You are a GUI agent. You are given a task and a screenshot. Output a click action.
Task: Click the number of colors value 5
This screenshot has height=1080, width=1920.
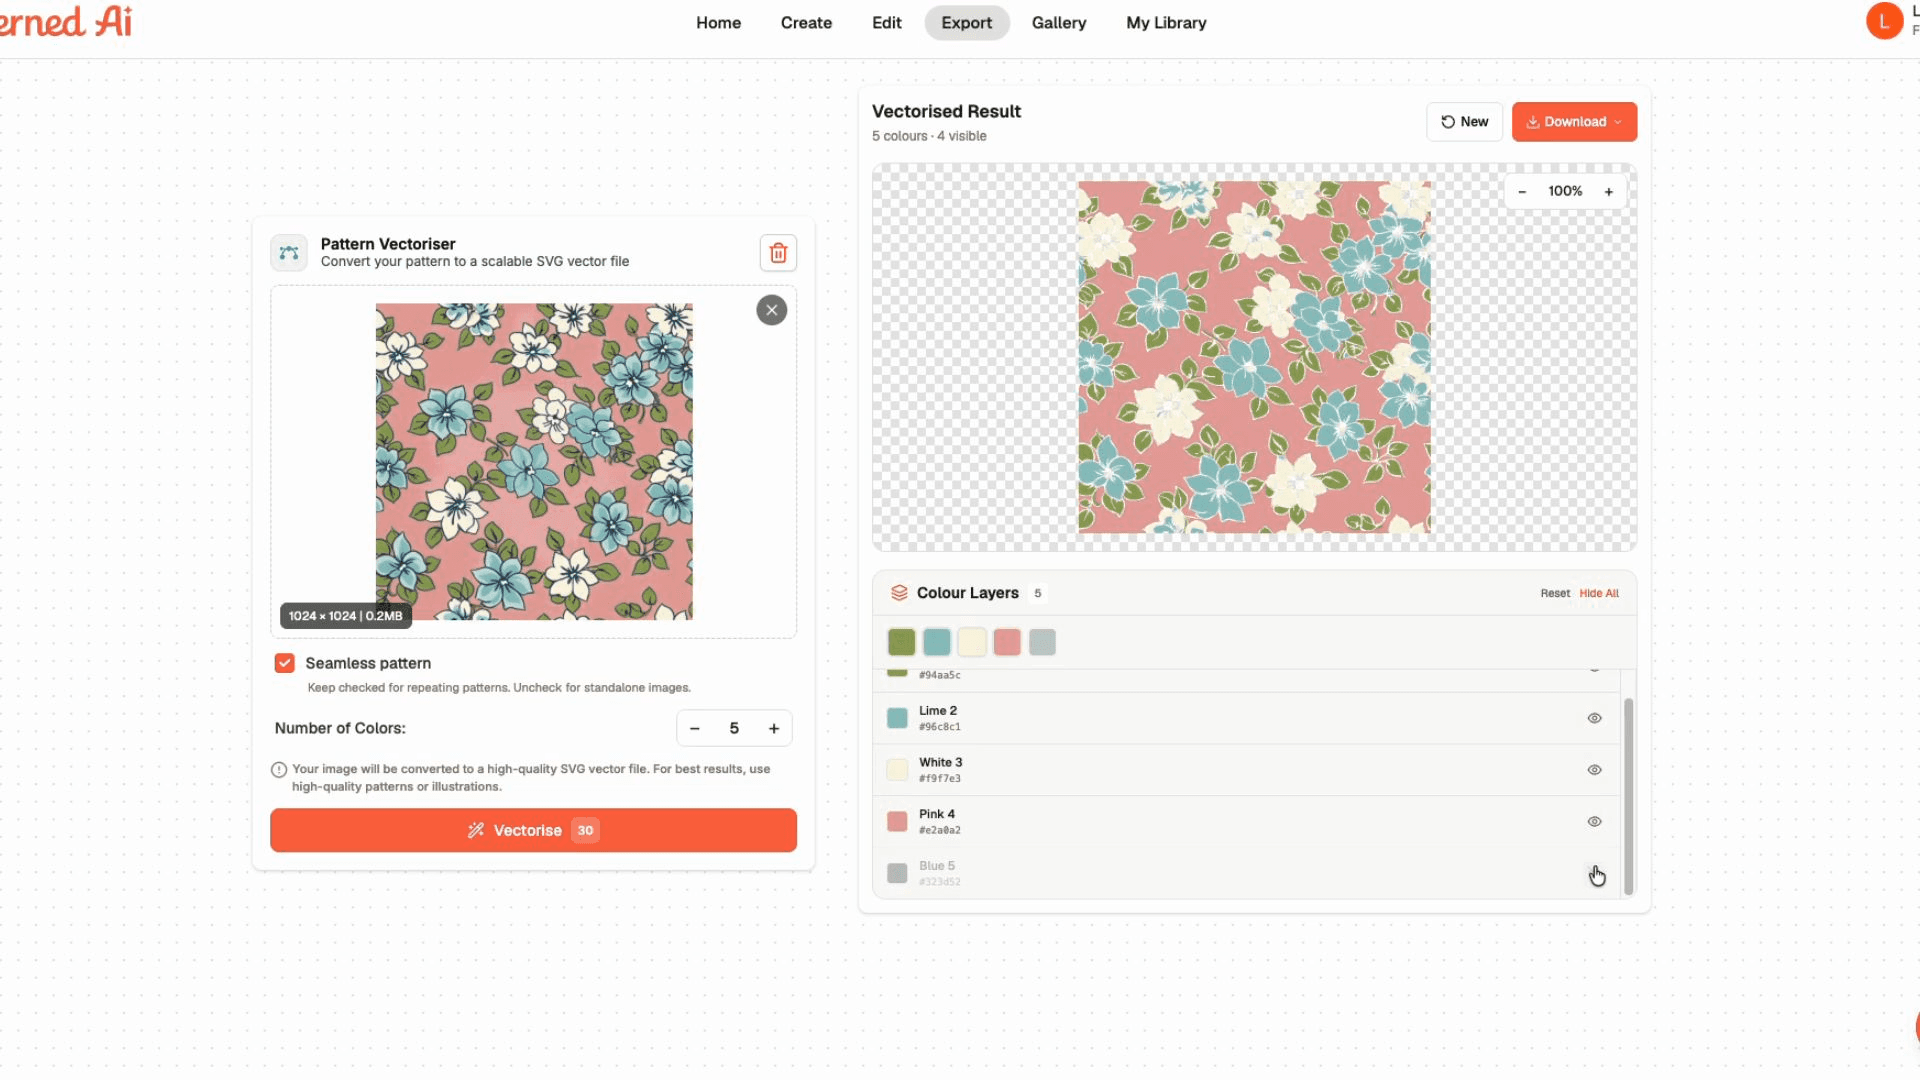click(x=734, y=729)
